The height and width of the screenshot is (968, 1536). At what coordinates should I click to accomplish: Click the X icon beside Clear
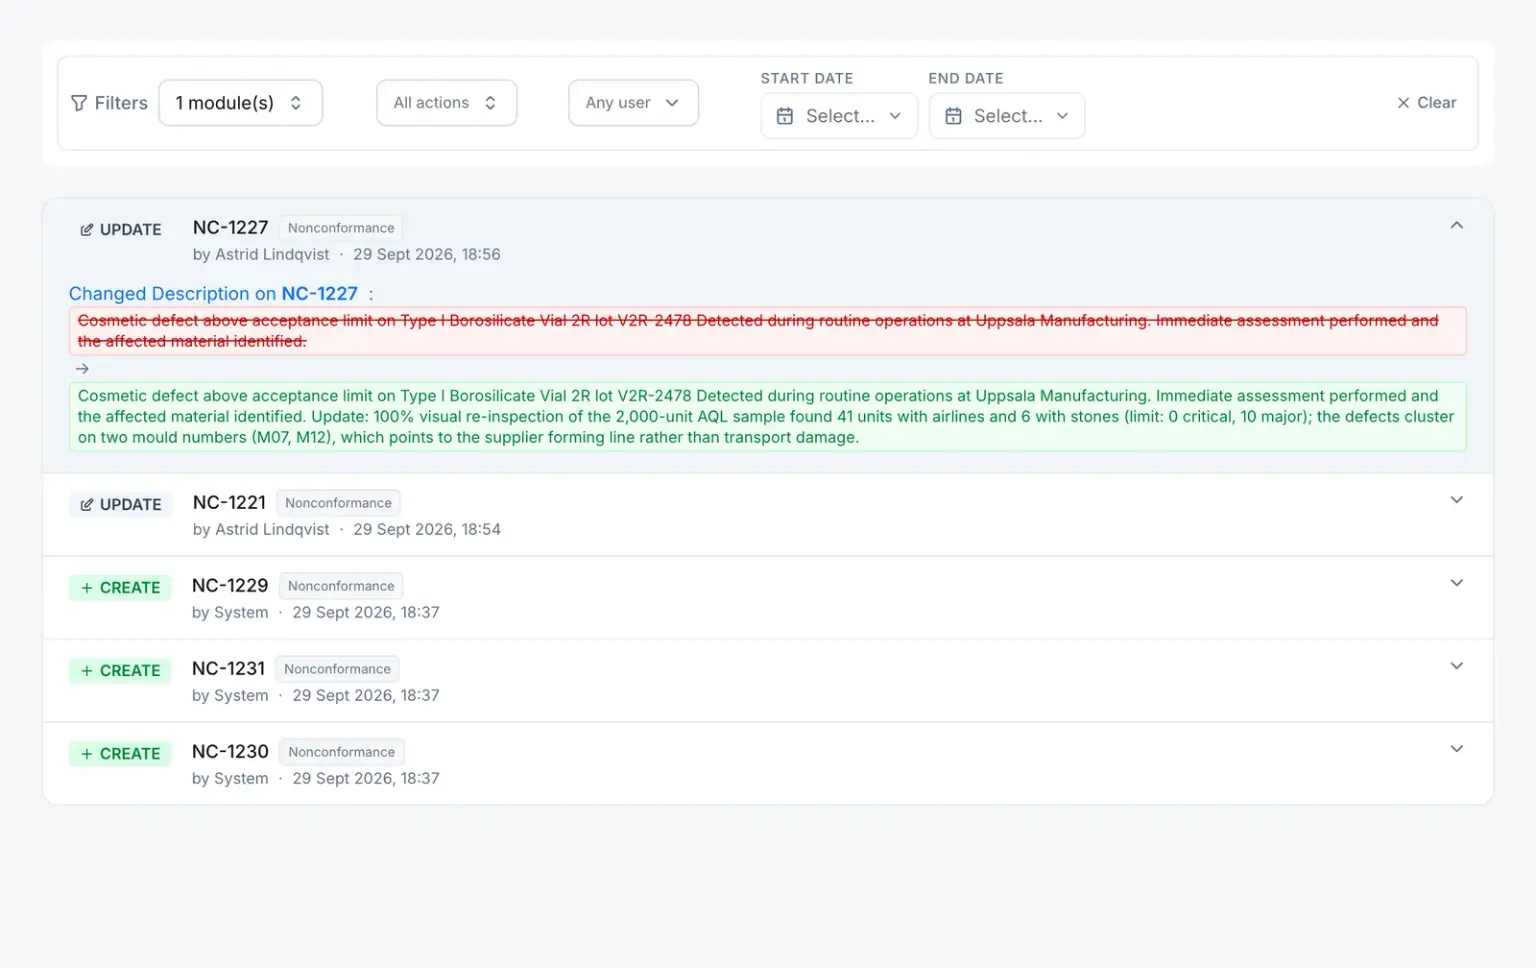click(1403, 103)
